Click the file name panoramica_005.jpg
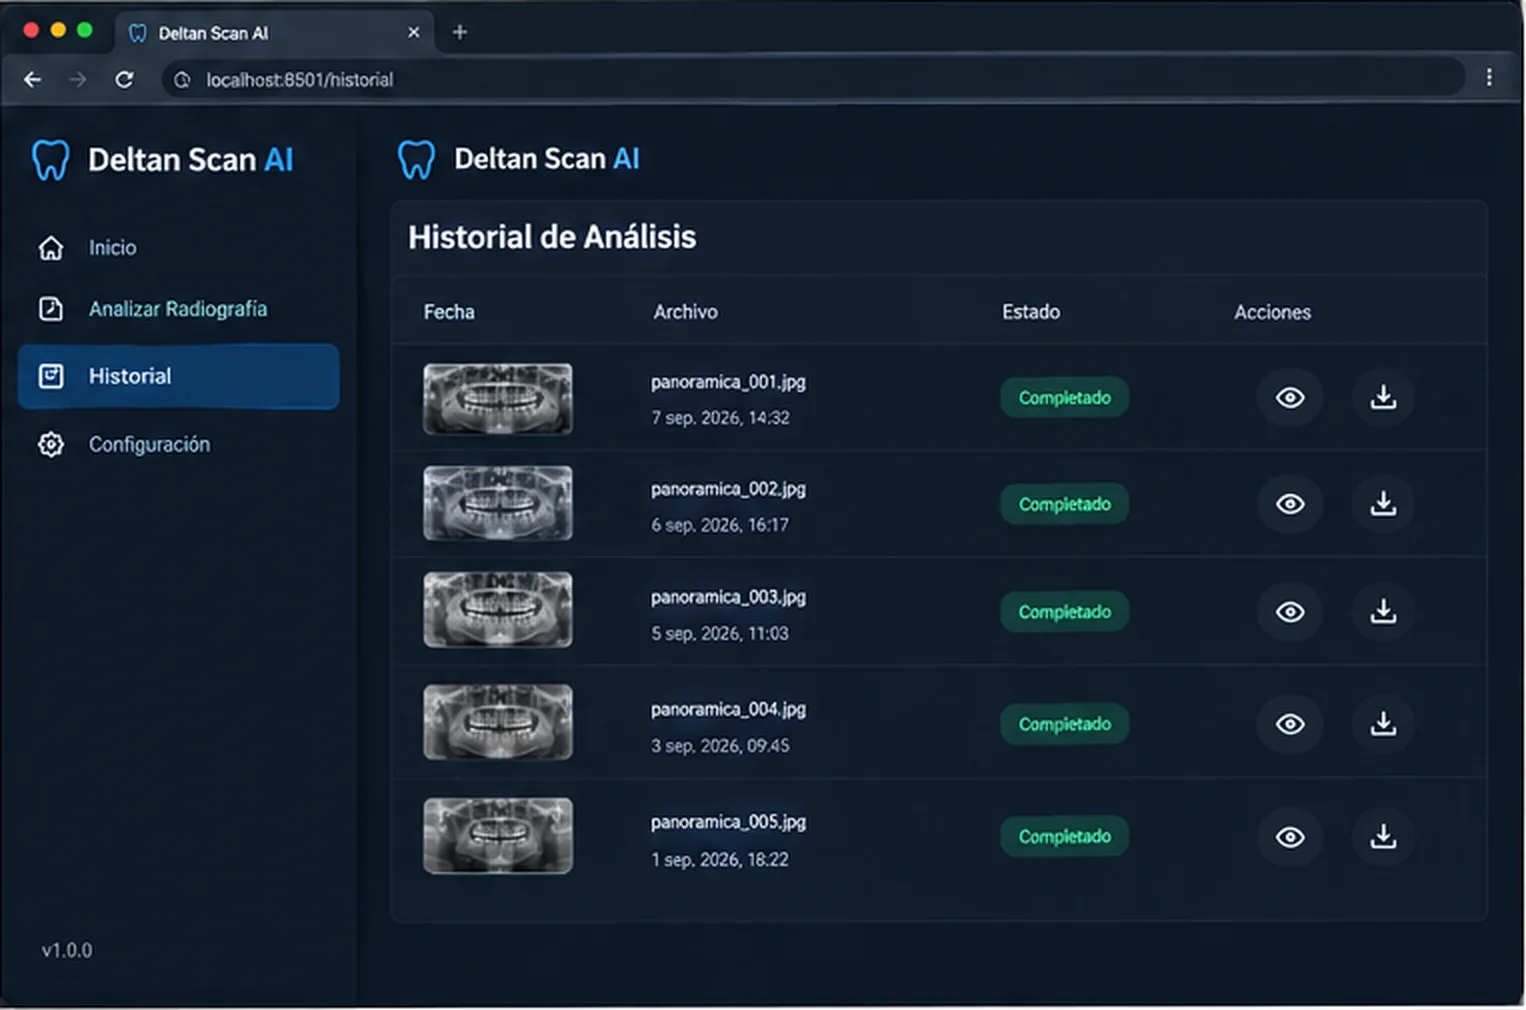The image size is (1526, 1010). (x=728, y=822)
